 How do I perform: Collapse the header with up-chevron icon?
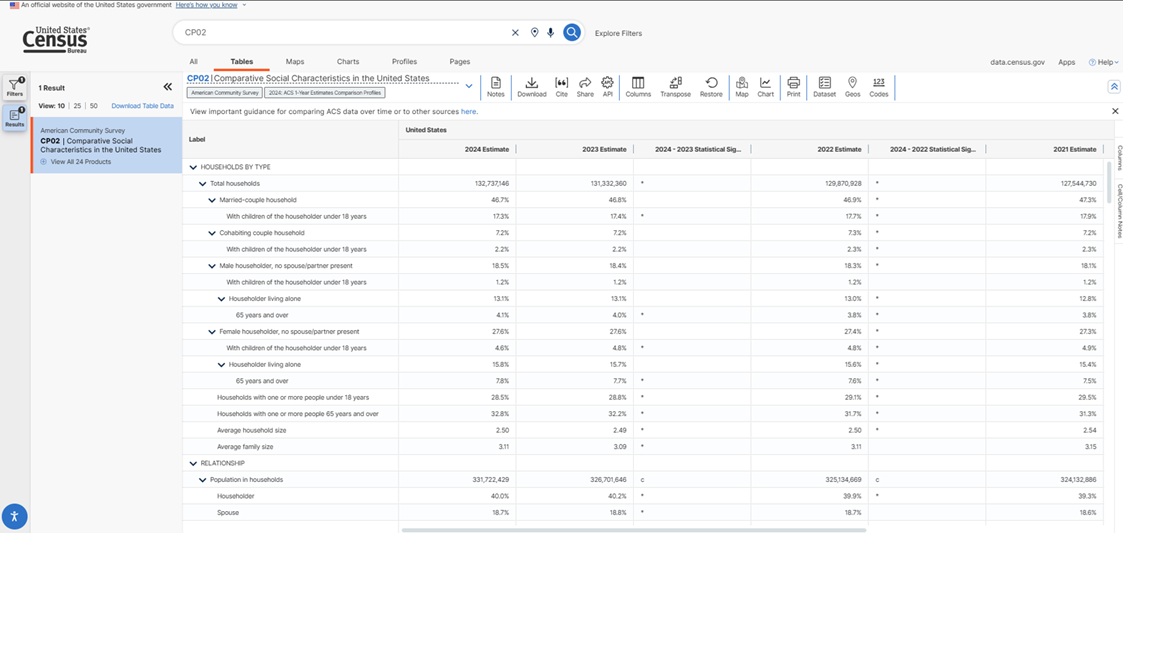pyautogui.click(x=1114, y=87)
